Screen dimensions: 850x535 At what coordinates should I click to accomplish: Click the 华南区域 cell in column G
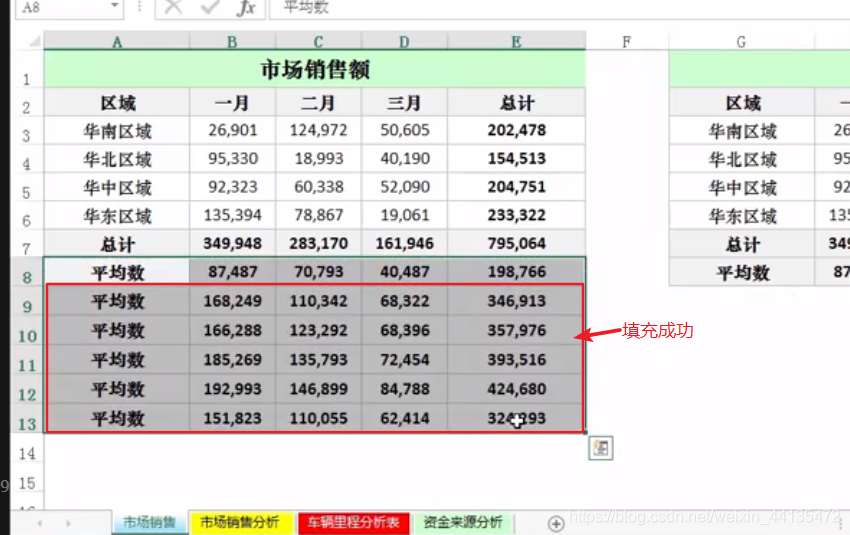742,131
